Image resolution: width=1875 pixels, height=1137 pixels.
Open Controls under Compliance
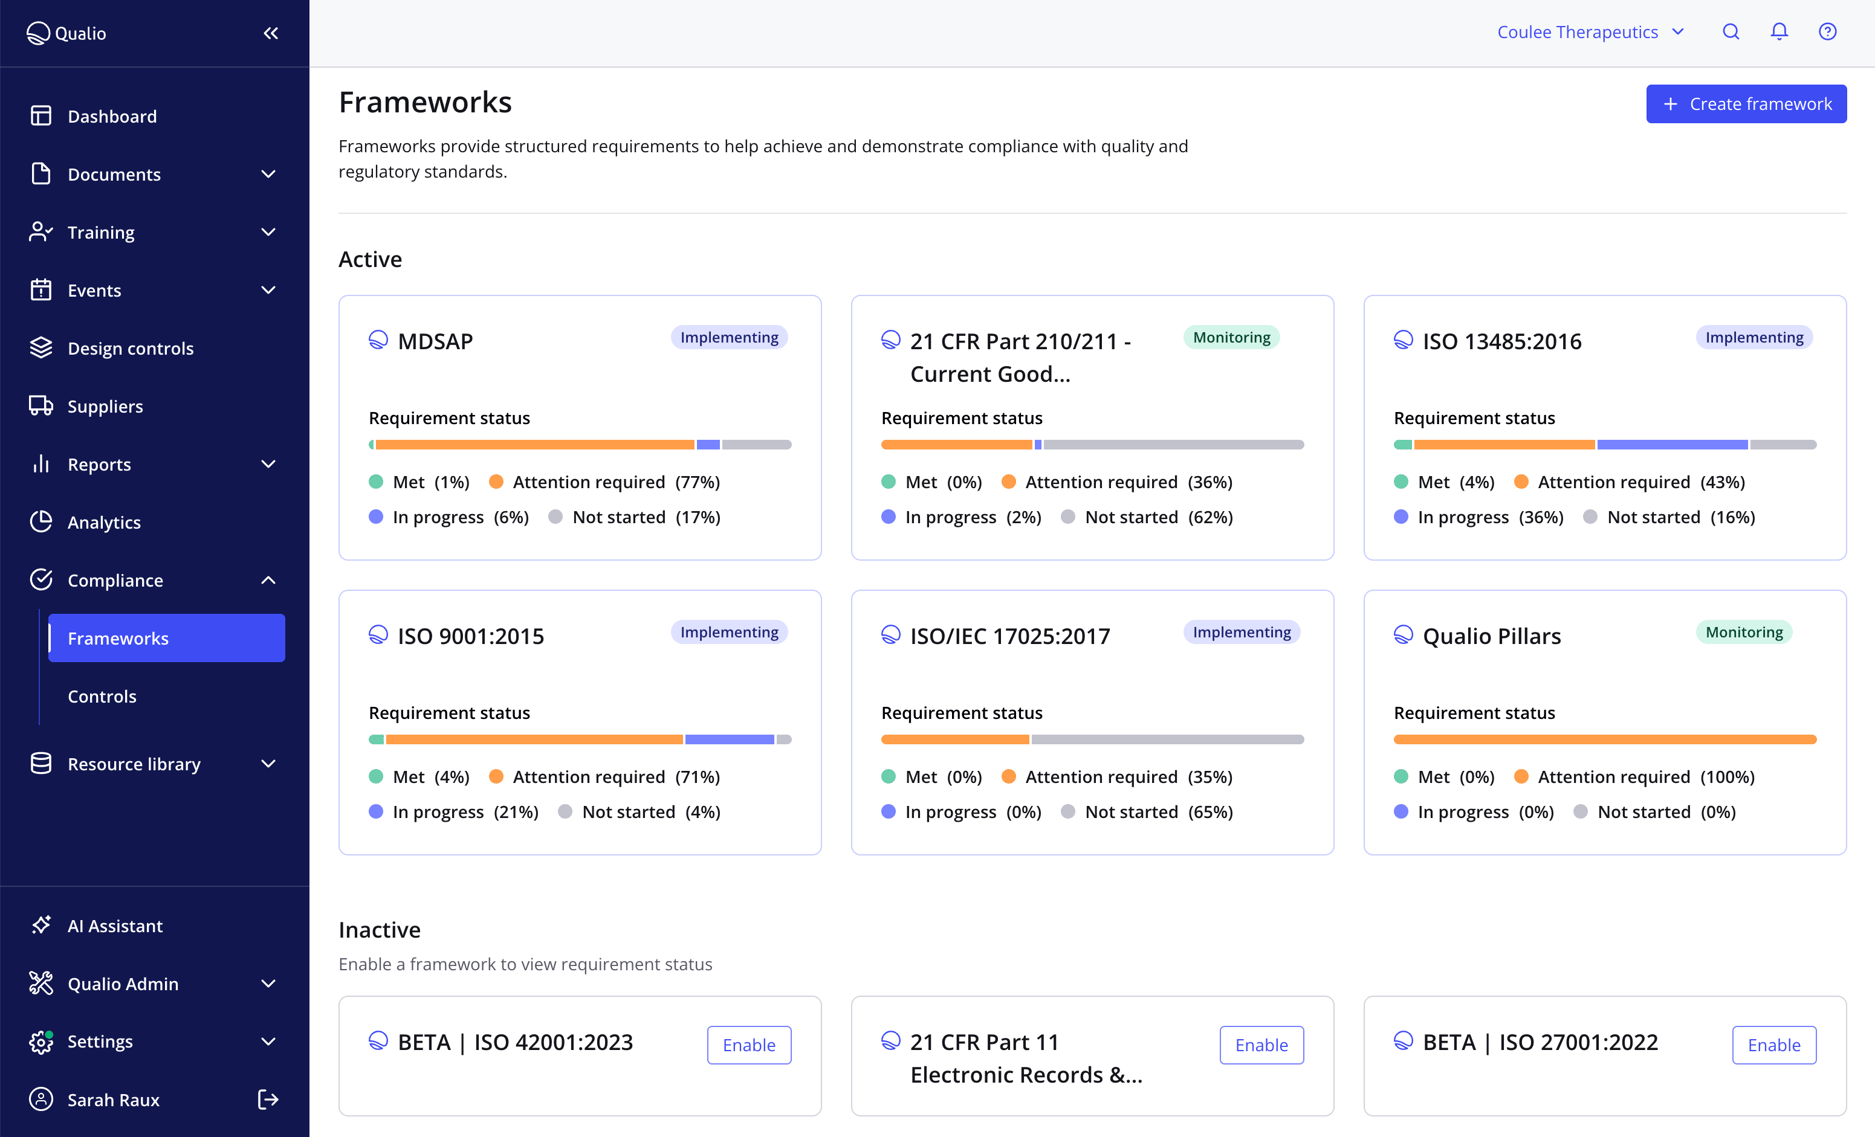(x=101, y=696)
